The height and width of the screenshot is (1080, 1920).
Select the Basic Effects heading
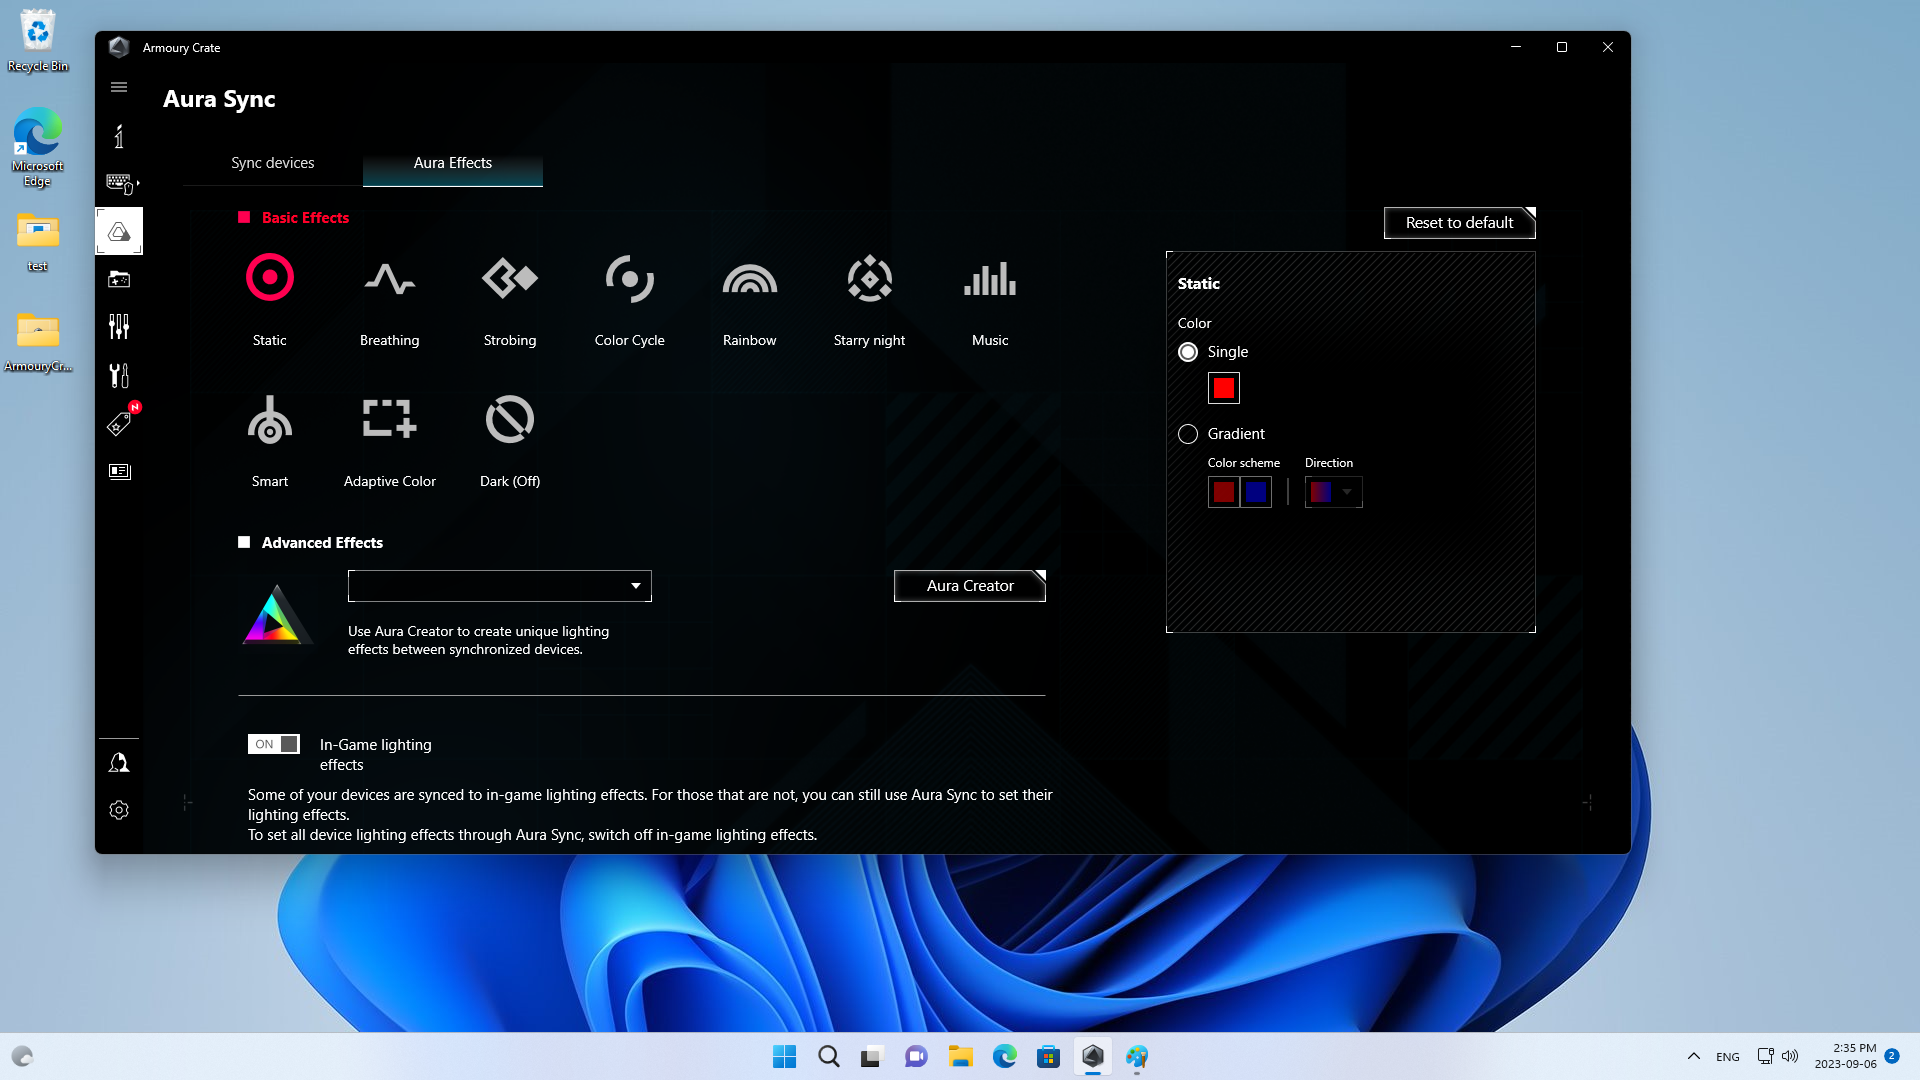coord(306,218)
